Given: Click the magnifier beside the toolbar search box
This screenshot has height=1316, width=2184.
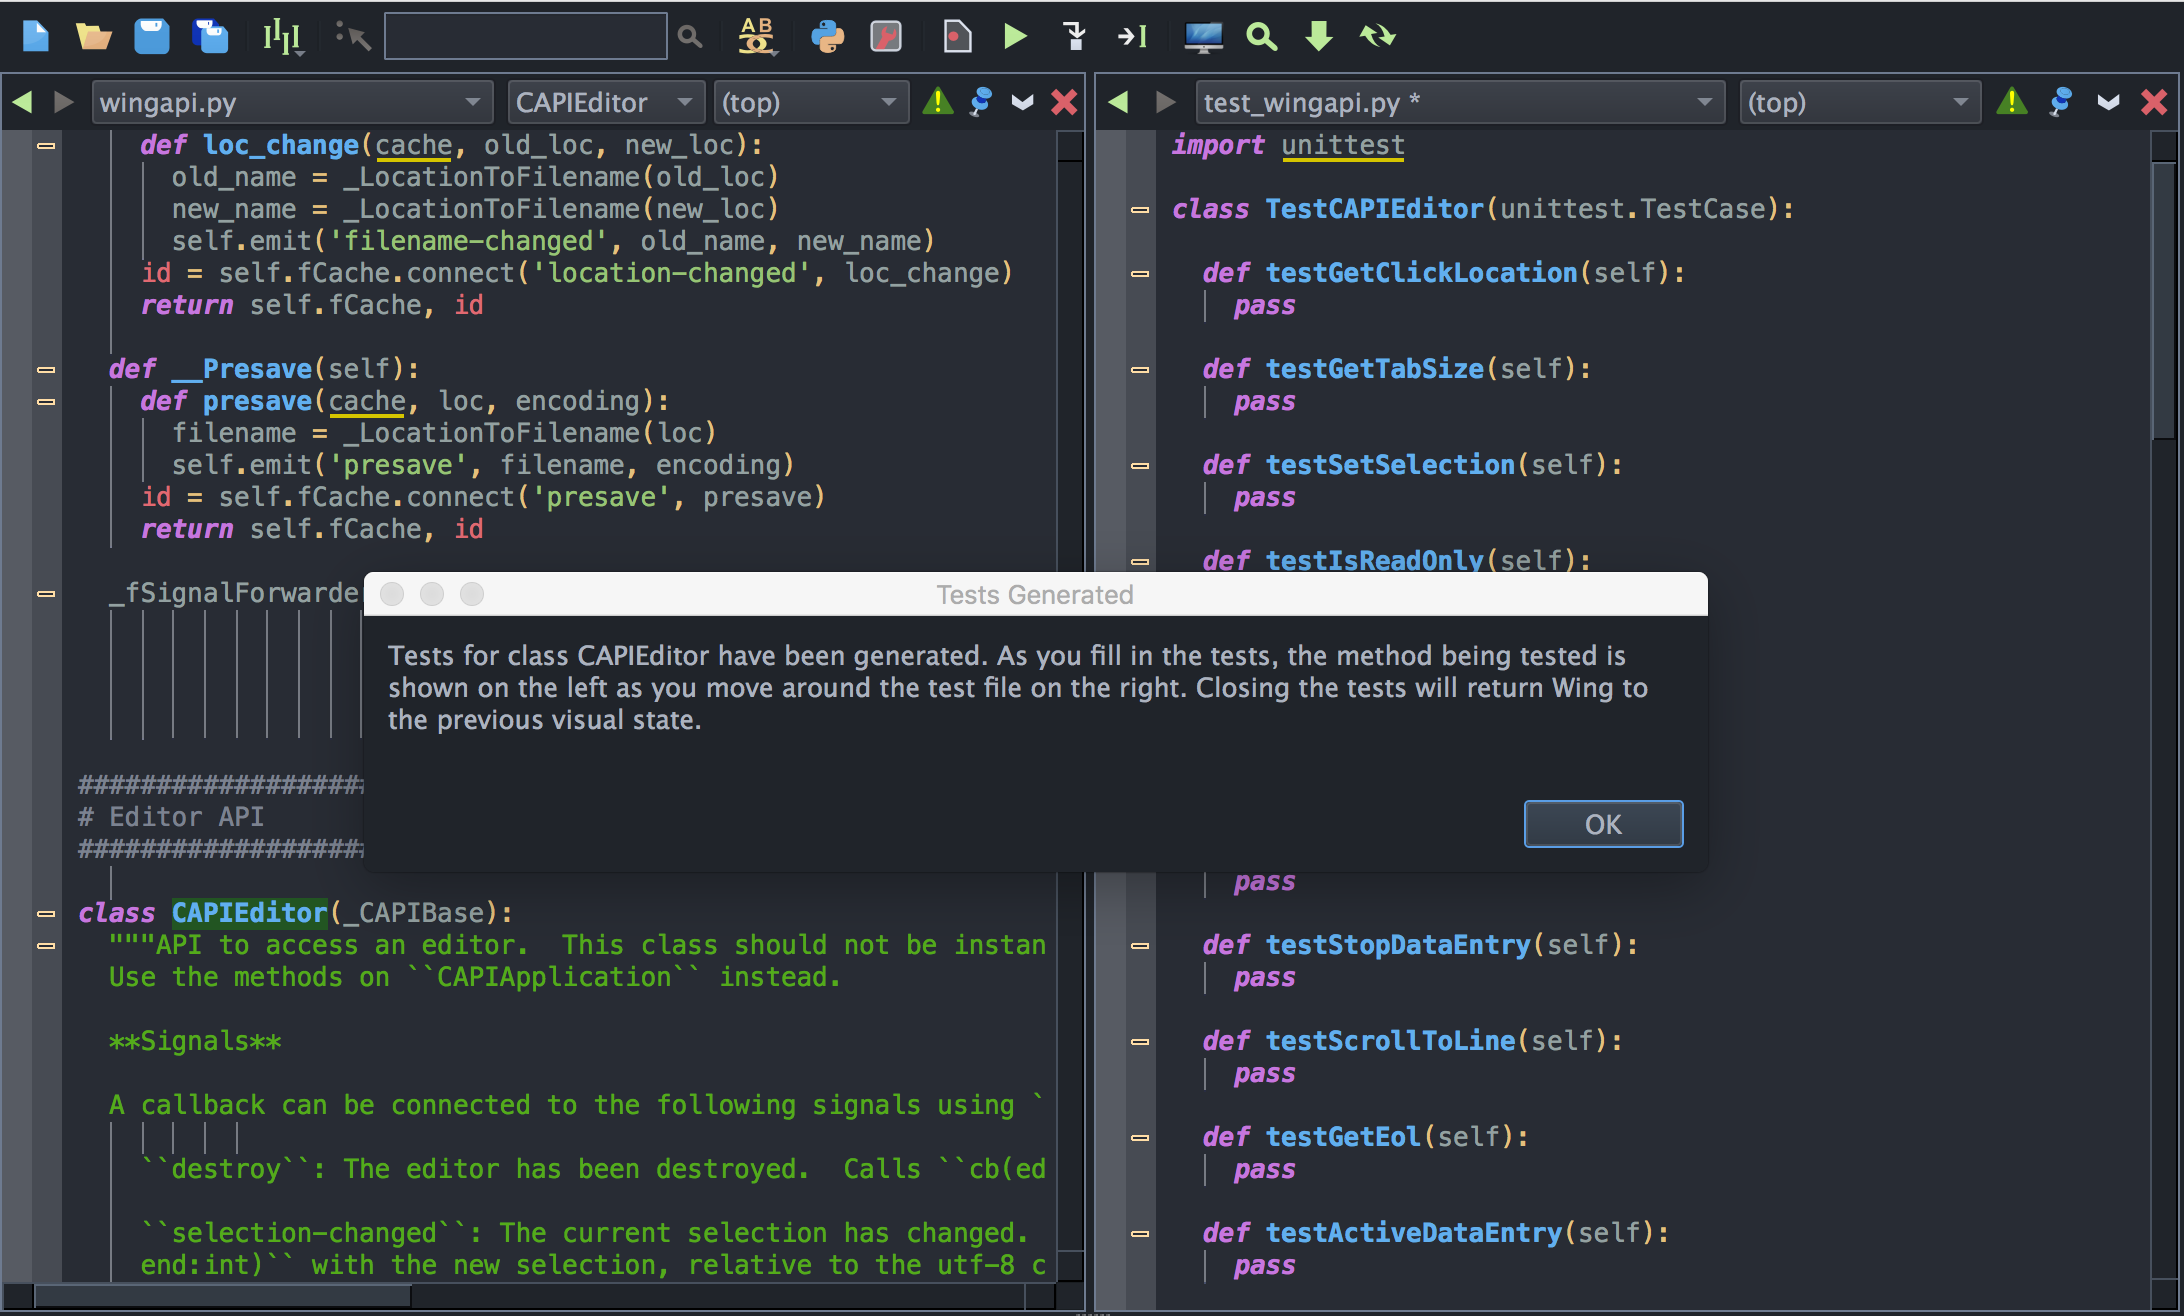Looking at the screenshot, I should [x=689, y=37].
